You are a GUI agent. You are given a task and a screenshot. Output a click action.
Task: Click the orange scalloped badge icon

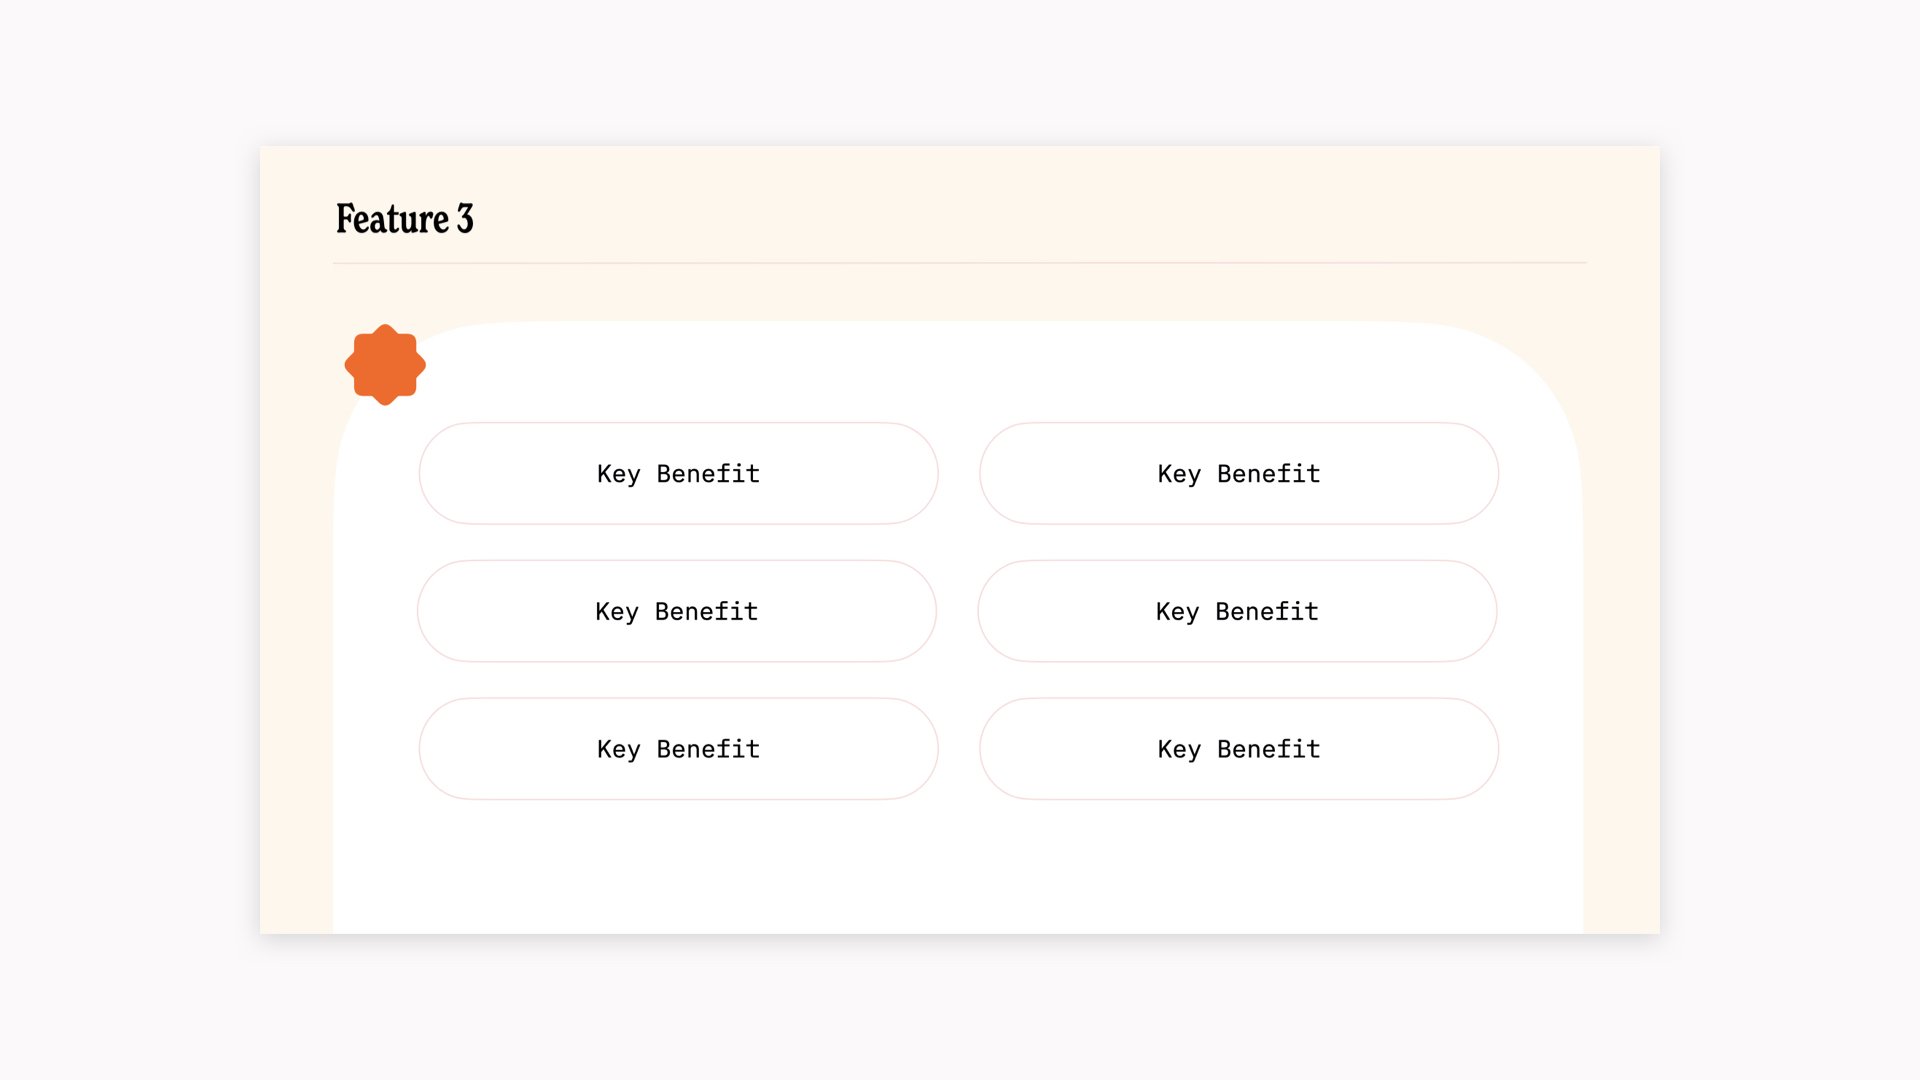click(x=385, y=365)
